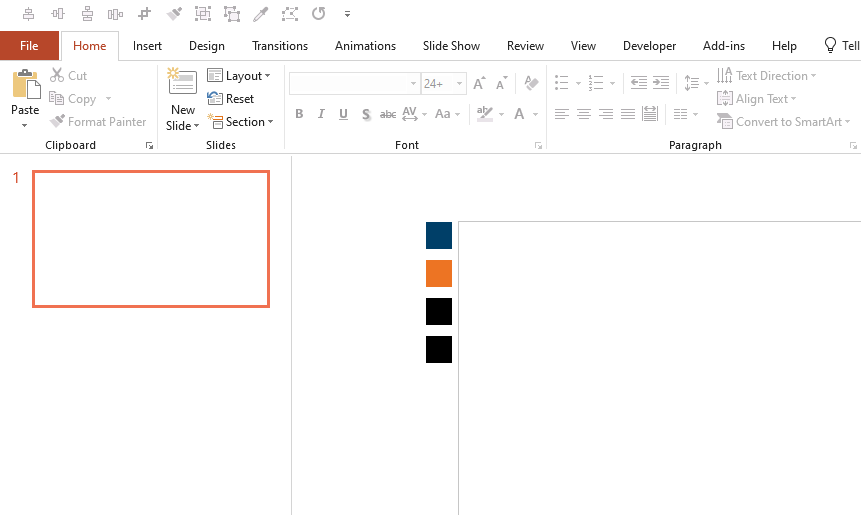Screen dimensions: 861x515
Task: Open the Layout dropdown
Action: tap(239, 76)
